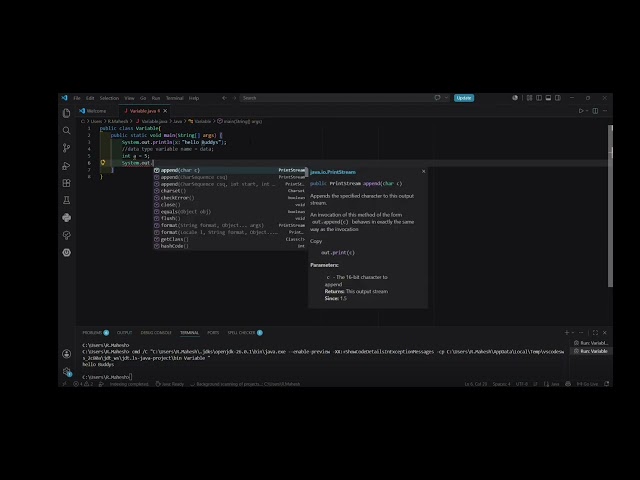Screen dimensions: 640x480
Task: Open the run button dropdown arrow
Action: point(587,111)
